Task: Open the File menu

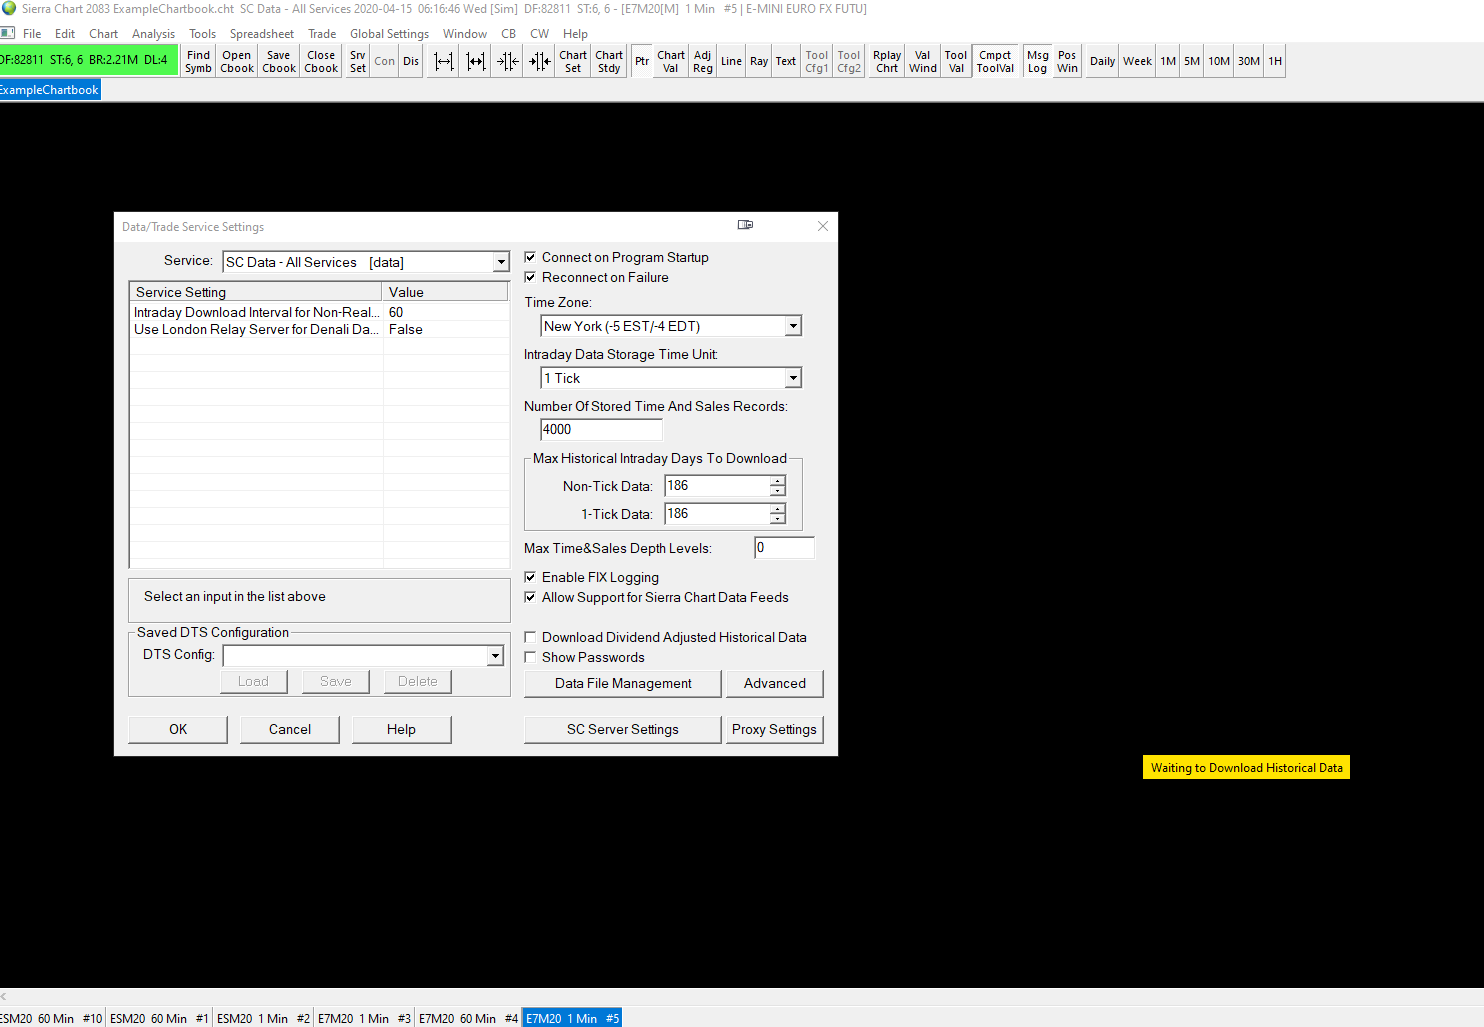Action: pos(32,34)
